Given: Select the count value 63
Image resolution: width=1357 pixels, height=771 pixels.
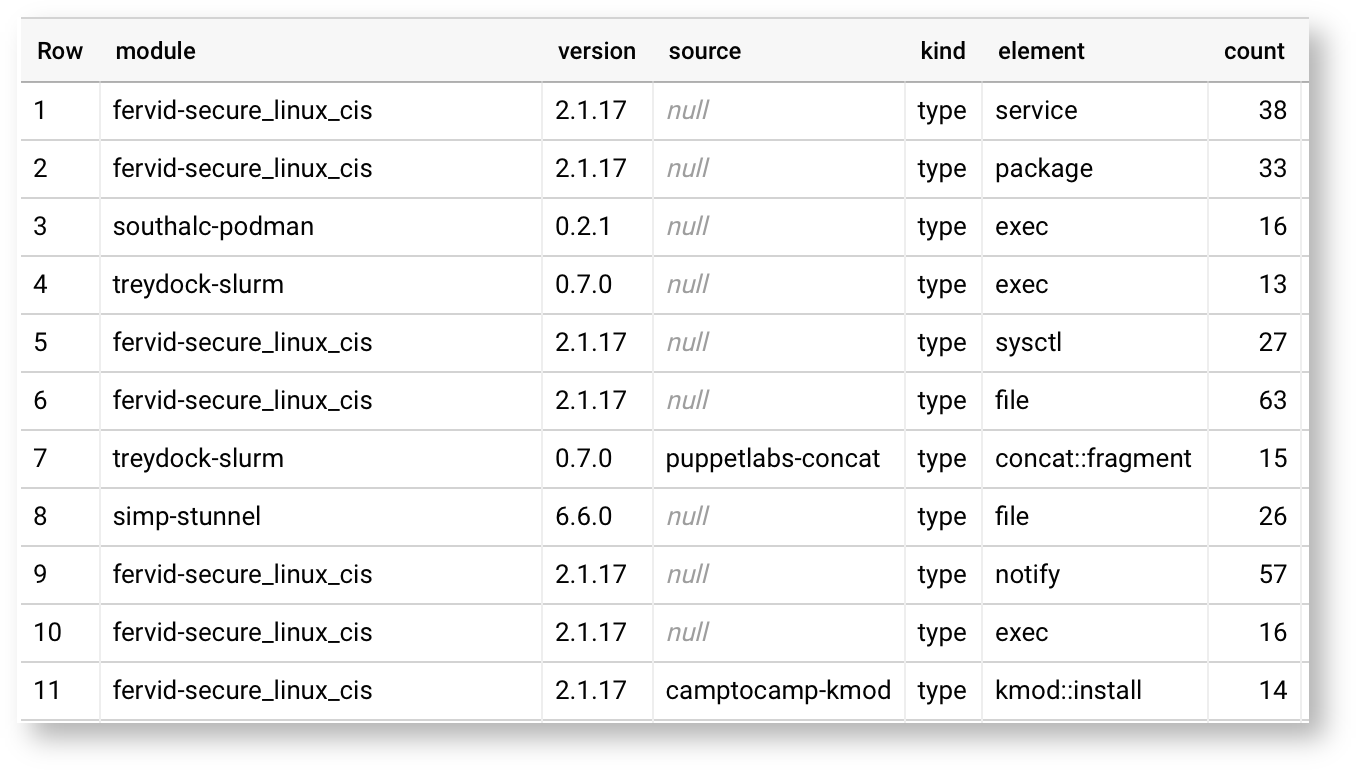Looking at the screenshot, I should 1271,400.
